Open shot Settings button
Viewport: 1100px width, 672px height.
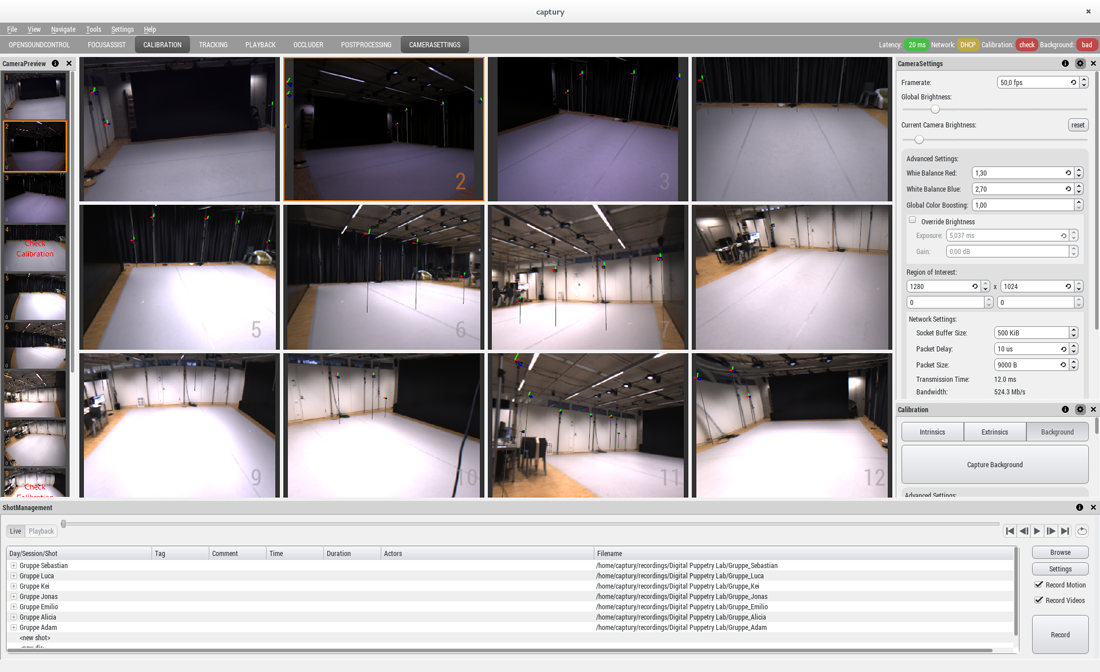tap(1060, 569)
